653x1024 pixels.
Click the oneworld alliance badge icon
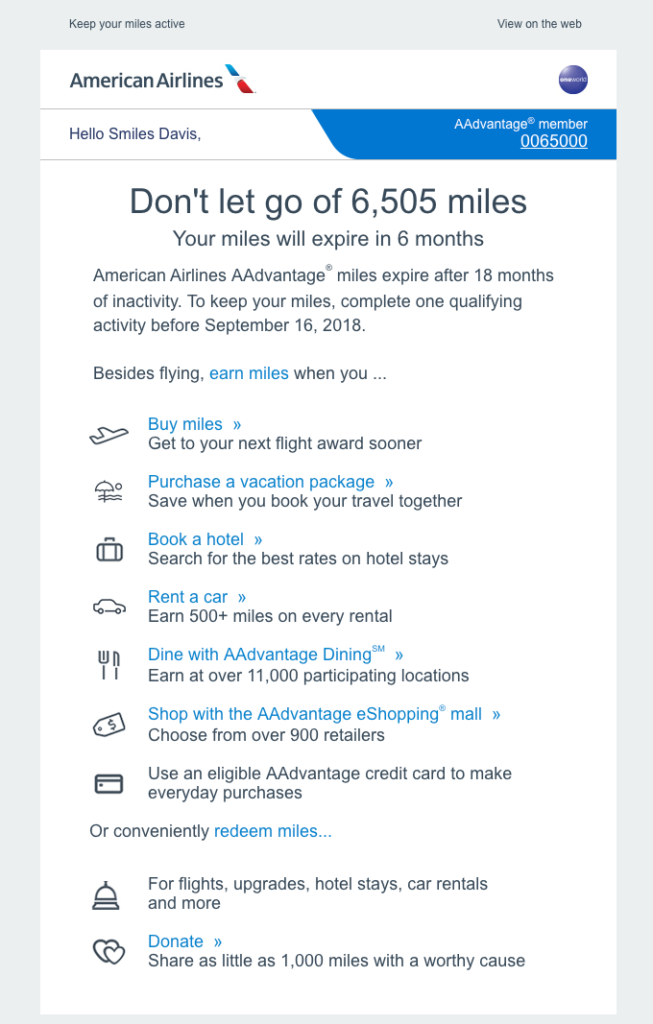(573, 80)
